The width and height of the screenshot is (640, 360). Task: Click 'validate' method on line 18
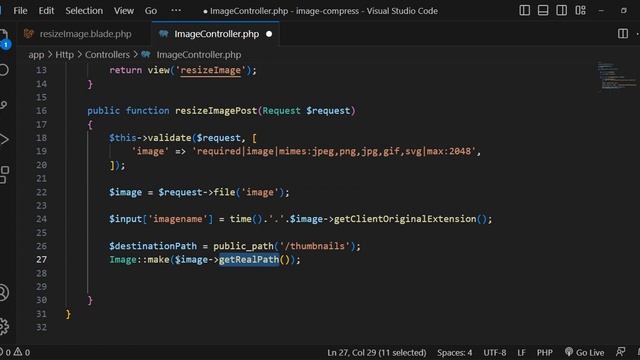coord(169,138)
